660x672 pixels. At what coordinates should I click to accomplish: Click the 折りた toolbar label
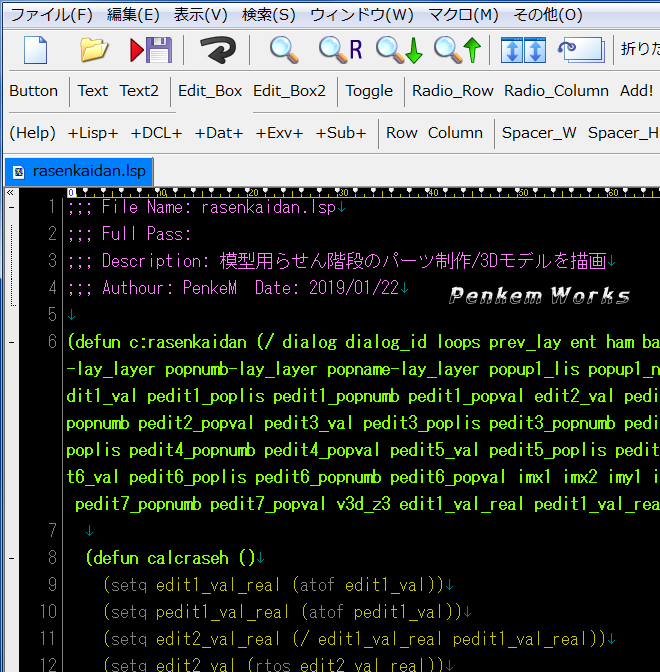coord(640,49)
